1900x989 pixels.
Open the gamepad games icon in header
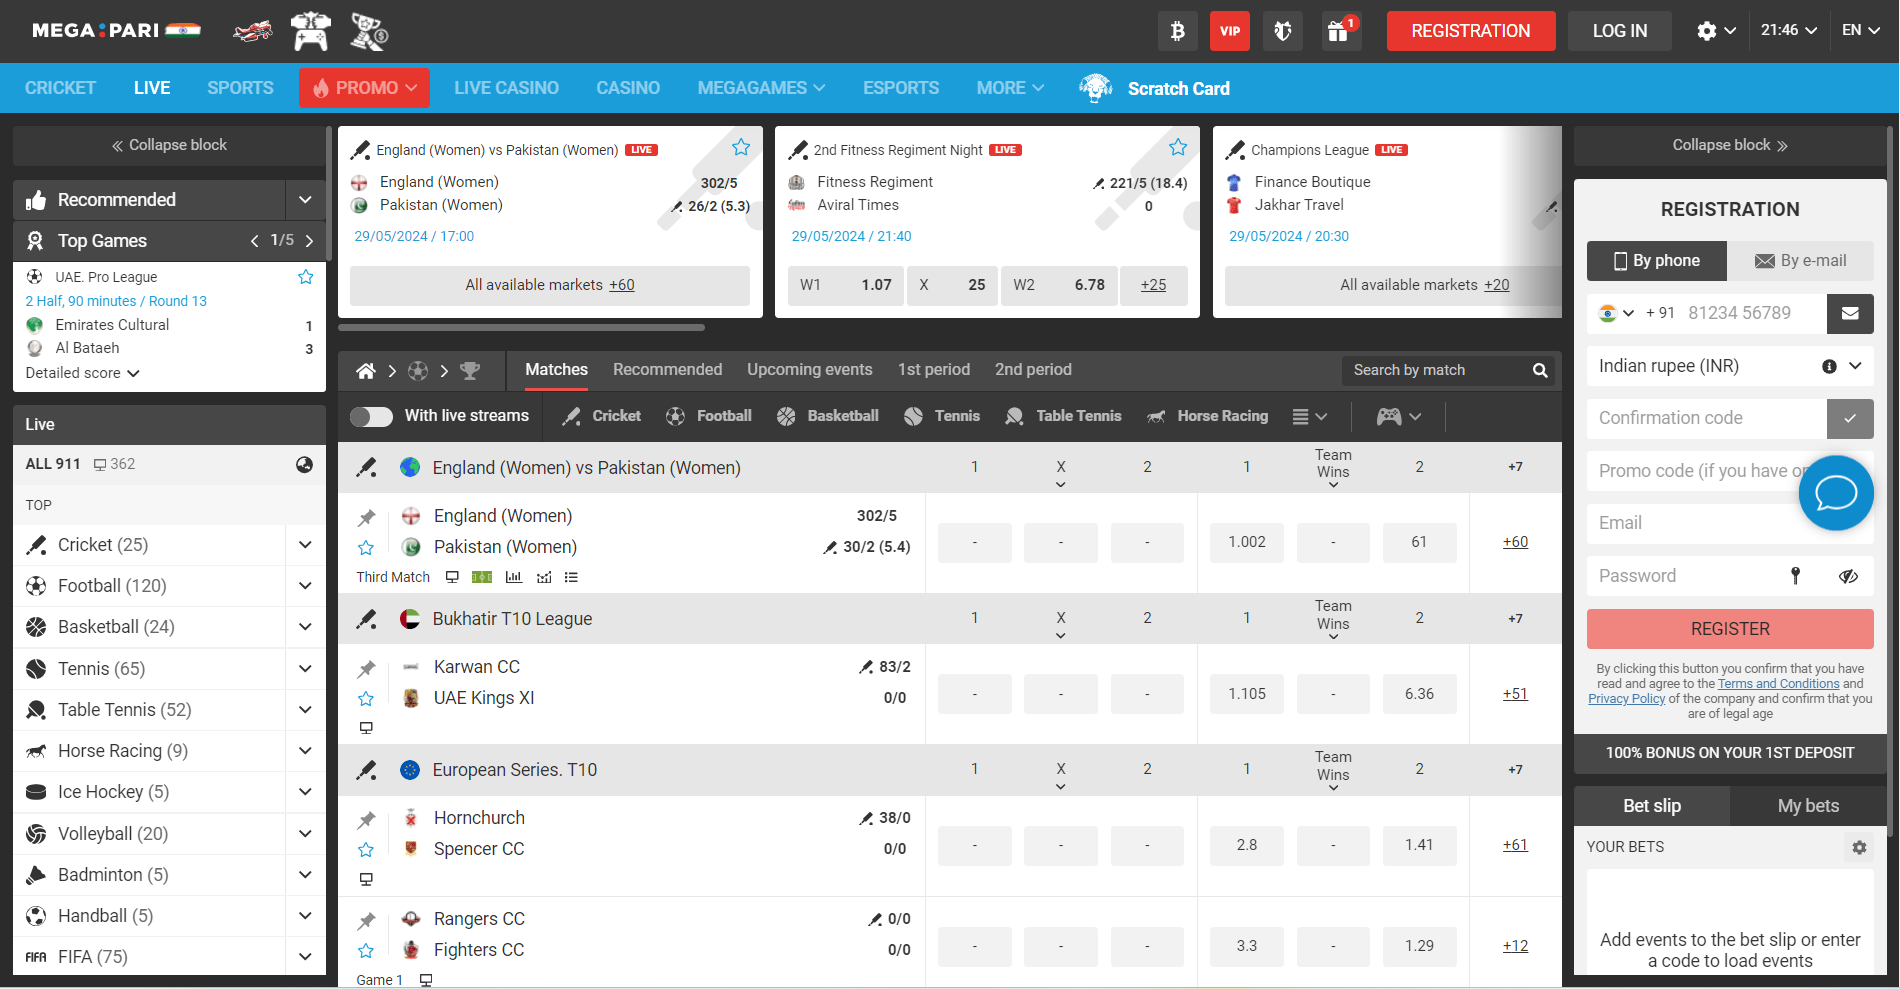[x=311, y=31]
